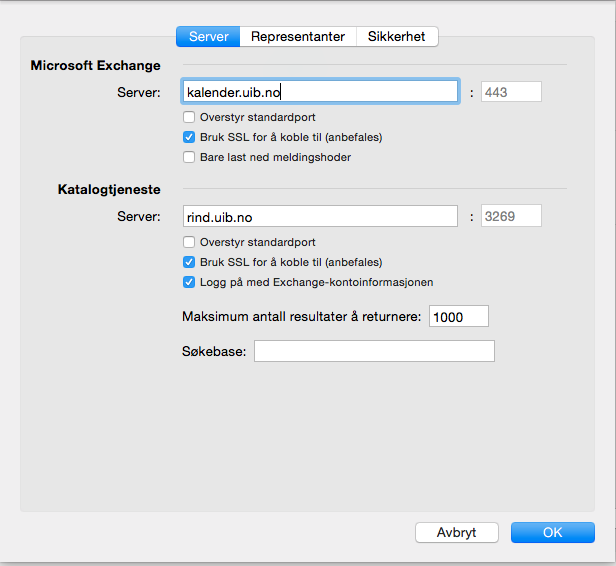The image size is (616, 566).
Task: Uncheck Bruk SSL under Katalogtjeneste
Action: point(189,262)
